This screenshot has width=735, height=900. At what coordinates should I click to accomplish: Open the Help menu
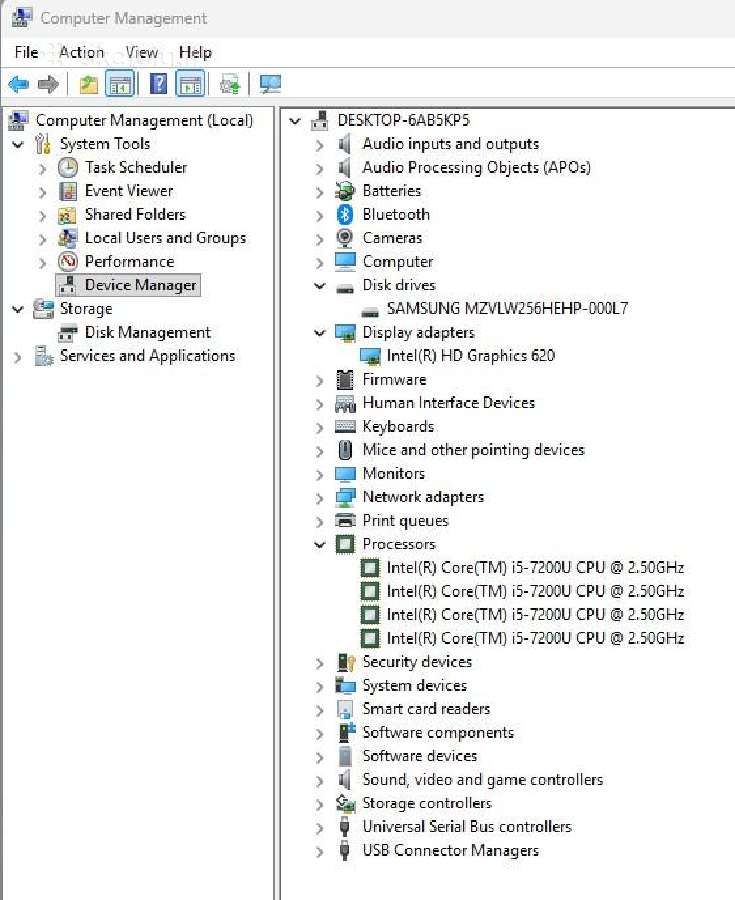click(195, 52)
